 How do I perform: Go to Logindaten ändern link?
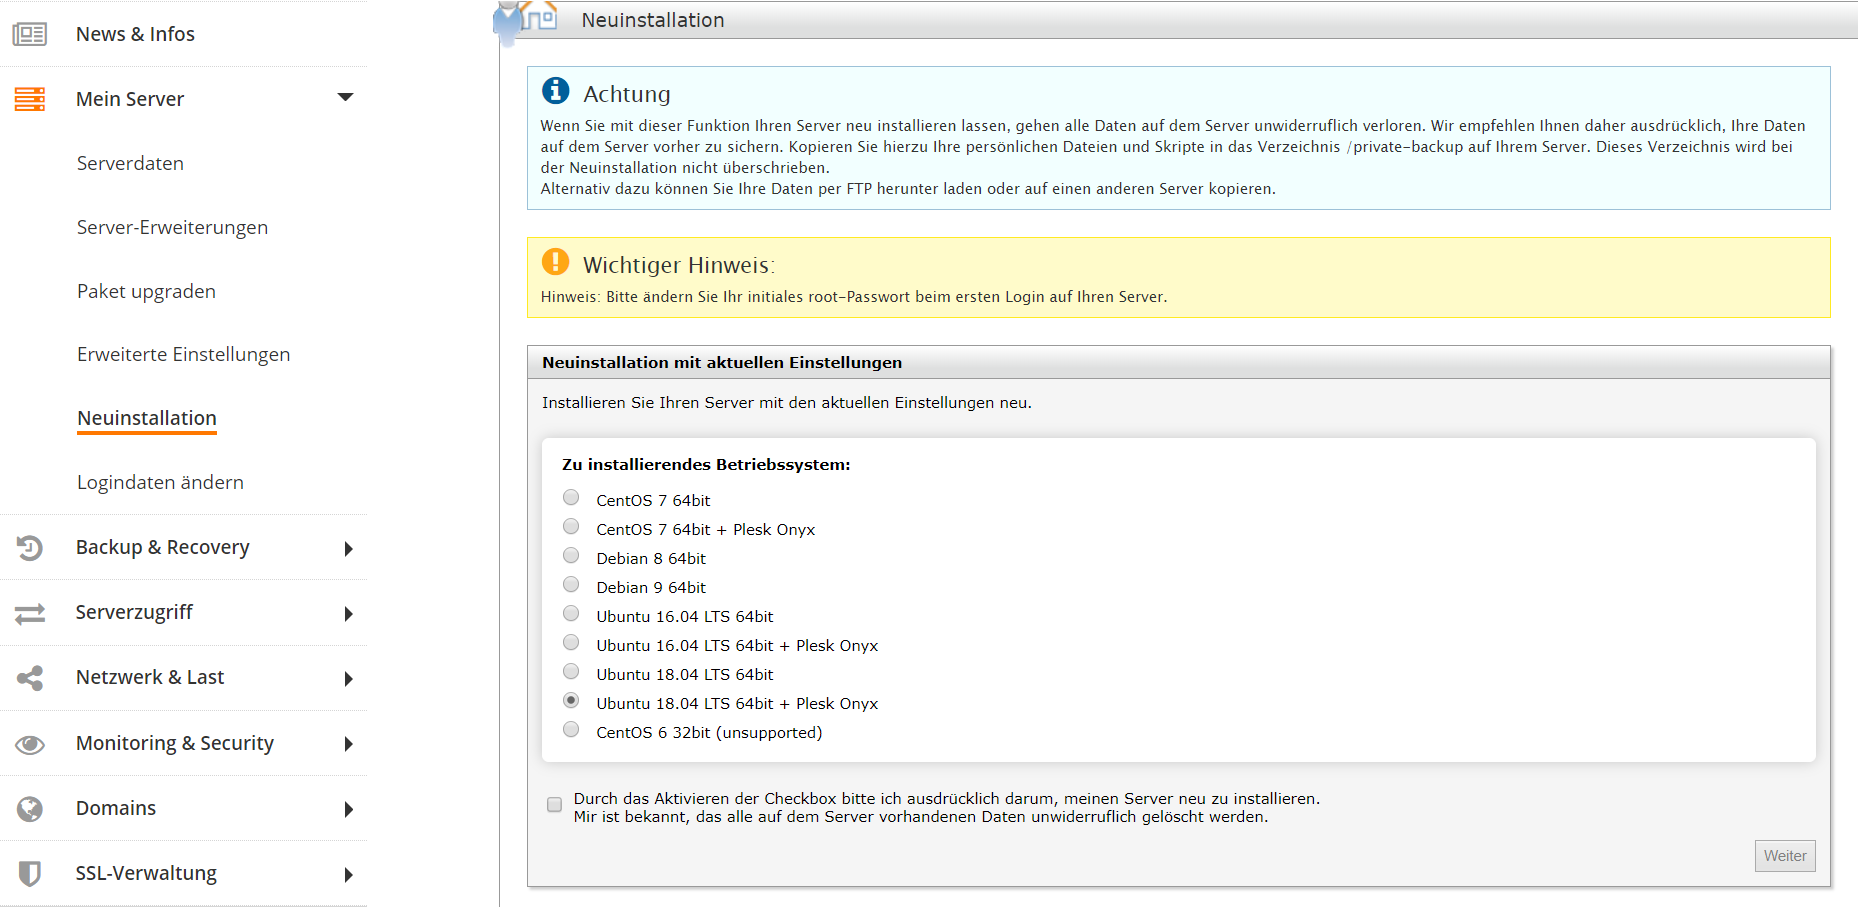pos(160,482)
